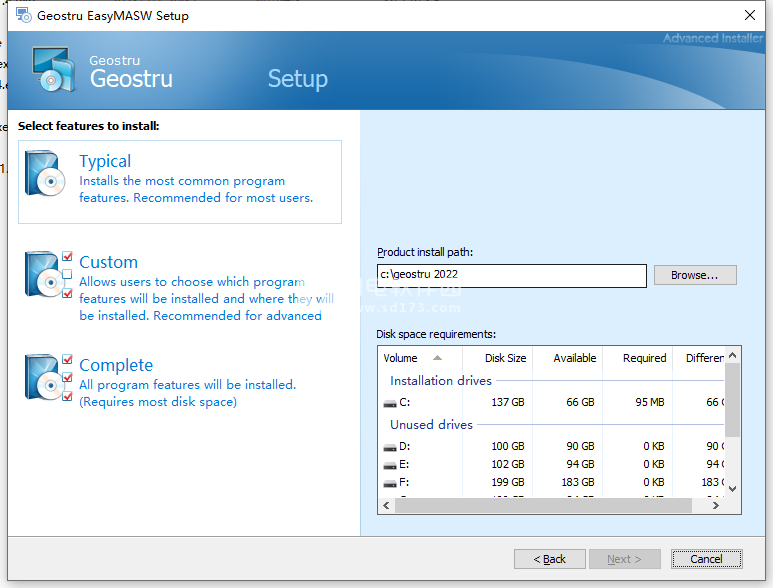Select the Custom installation disc icon
Image resolution: width=773 pixels, height=588 pixels.
[x=49, y=274]
